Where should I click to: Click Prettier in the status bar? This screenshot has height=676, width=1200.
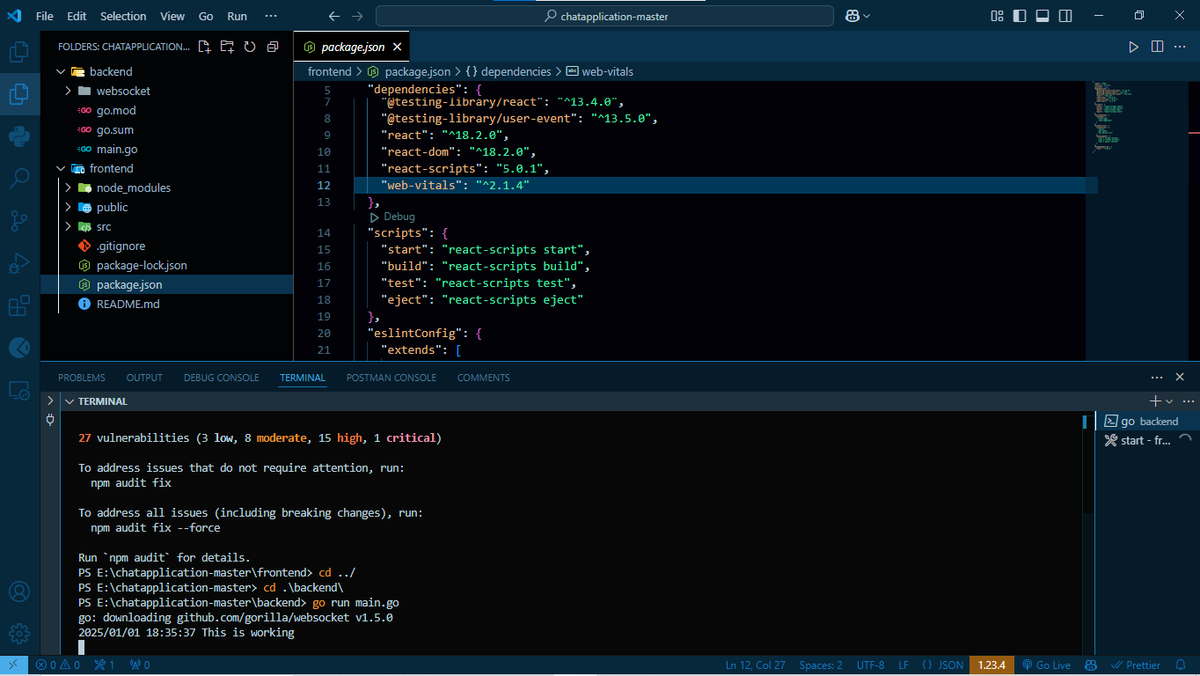point(1135,665)
